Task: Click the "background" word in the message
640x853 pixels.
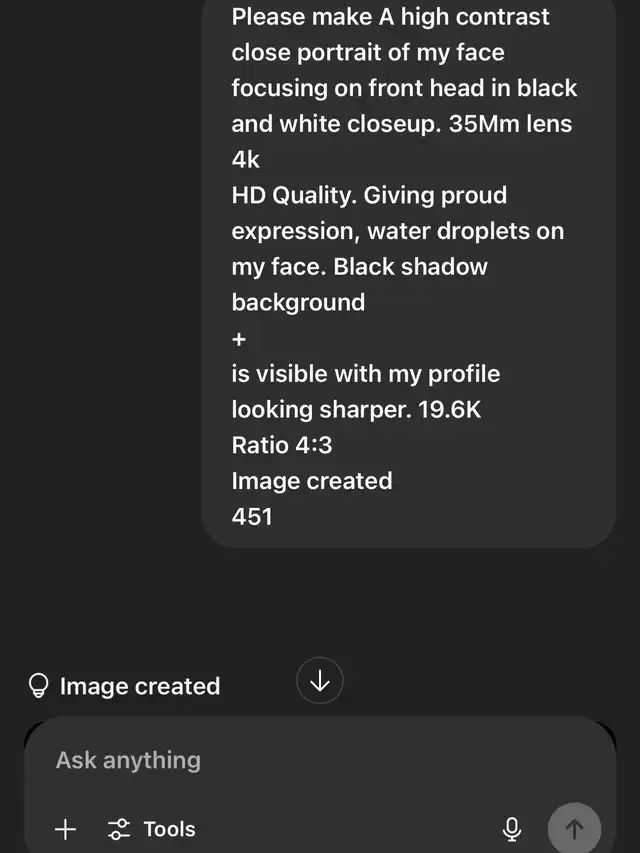Action: [x=298, y=302]
